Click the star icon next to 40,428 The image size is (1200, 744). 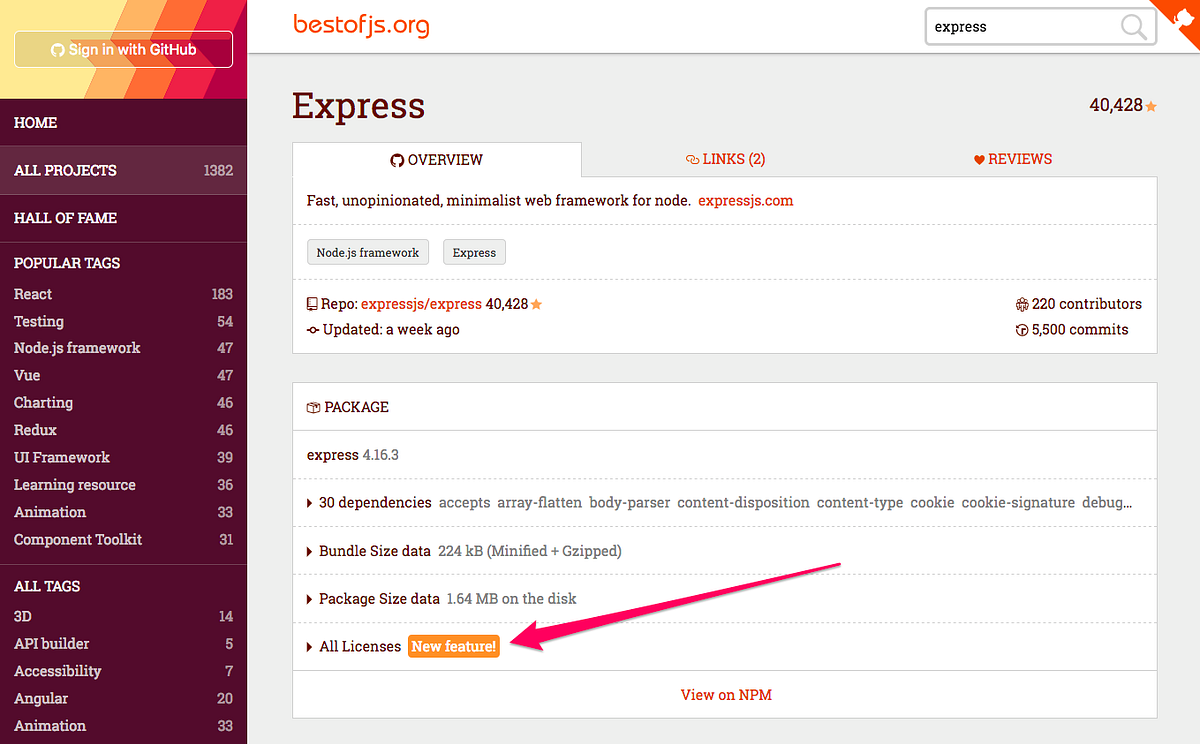point(1150,104)
